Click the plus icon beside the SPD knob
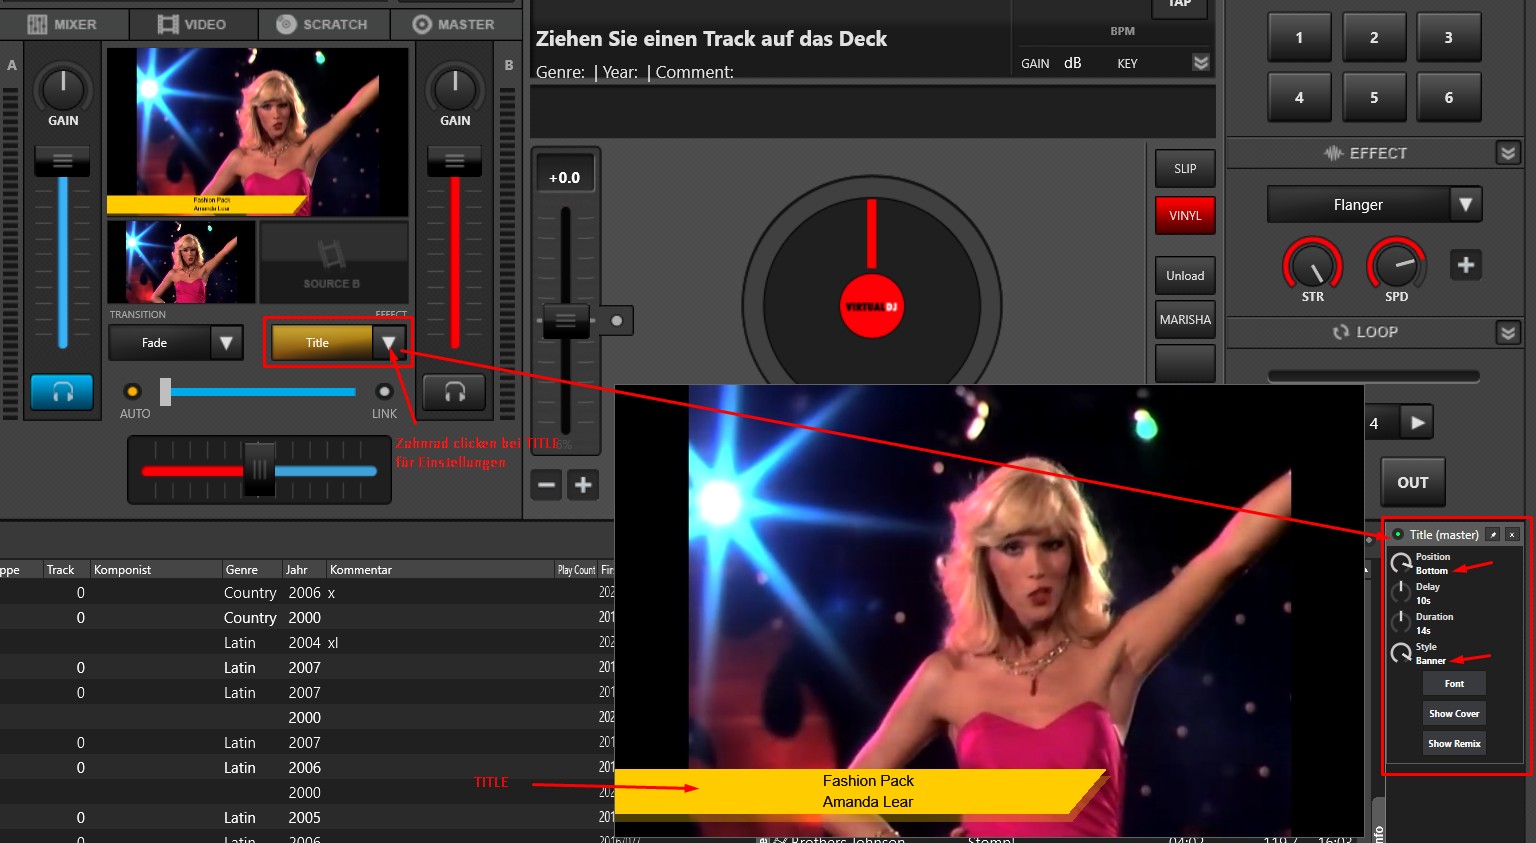1536x843 pixels. tap(1465, 265)
